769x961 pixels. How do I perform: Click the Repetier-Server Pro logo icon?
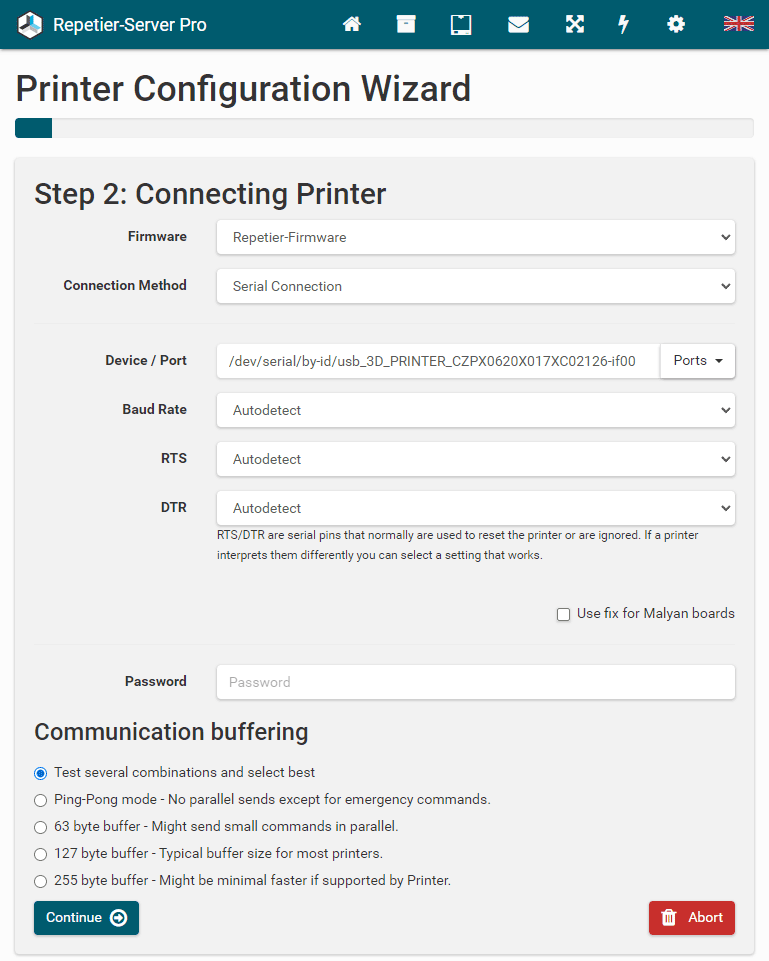tap(31, 25)
